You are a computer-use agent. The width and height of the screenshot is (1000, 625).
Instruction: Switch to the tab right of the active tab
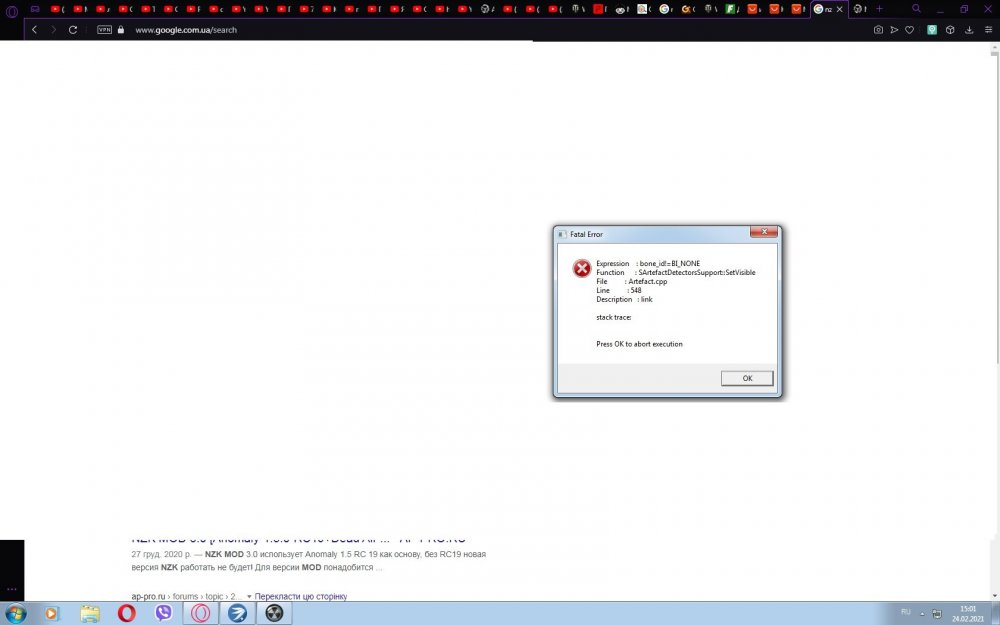860,9
